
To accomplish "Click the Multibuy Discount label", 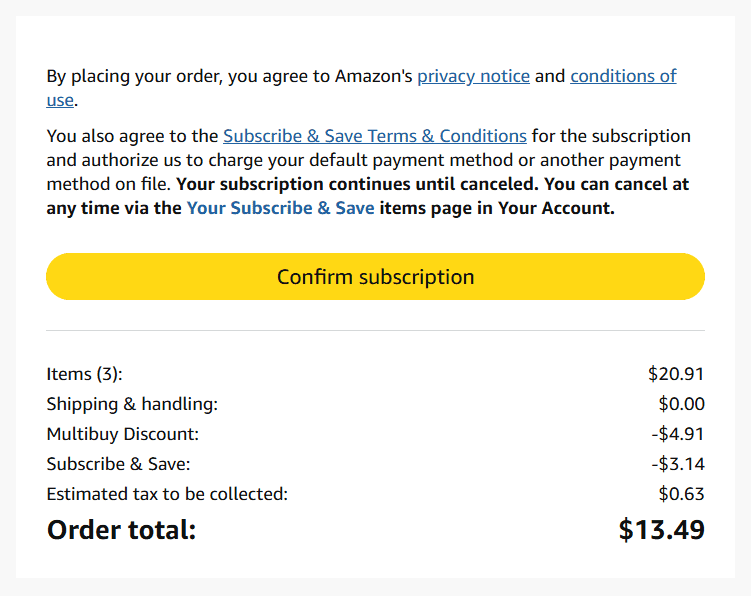I will pos(123,434).
